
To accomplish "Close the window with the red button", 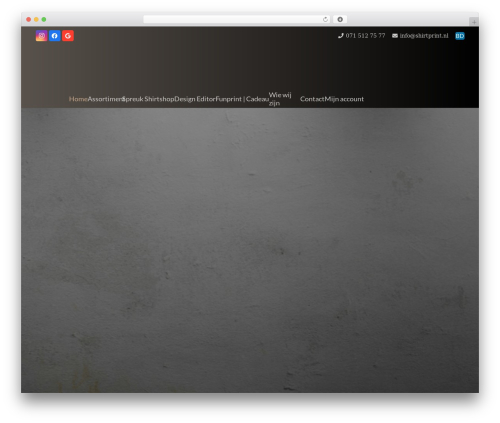I will click(x=29, y=19).
